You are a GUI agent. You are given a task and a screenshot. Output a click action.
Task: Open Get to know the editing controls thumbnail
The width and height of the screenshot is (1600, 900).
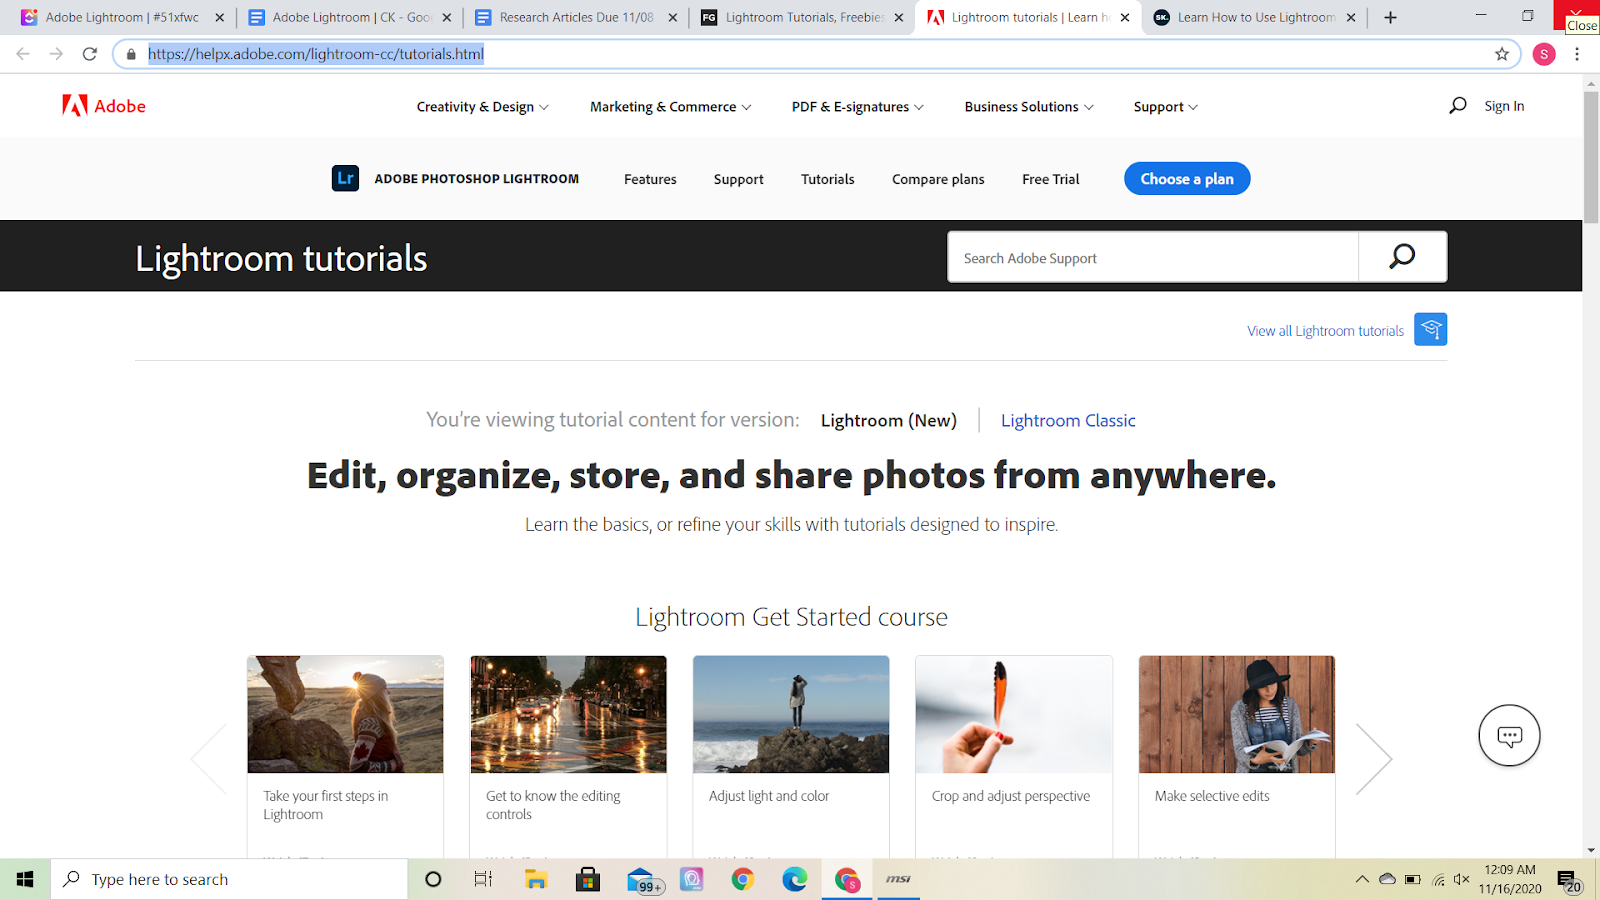pyautogui.click(x=568, y=714)
